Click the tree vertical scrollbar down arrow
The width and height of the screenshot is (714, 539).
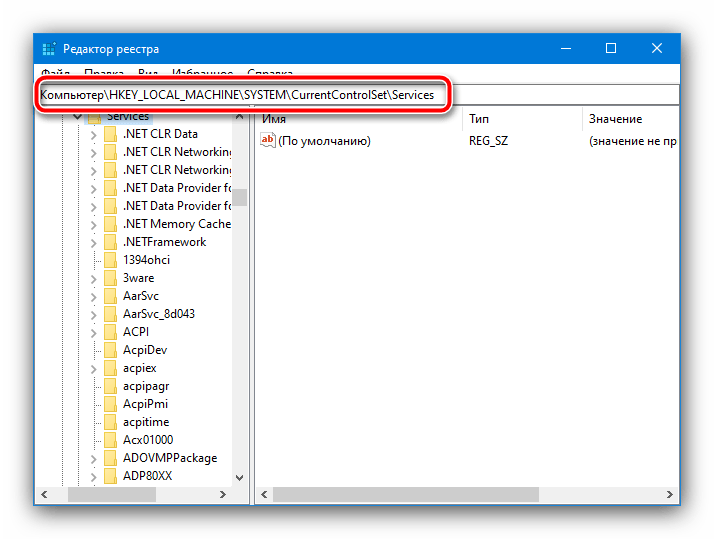(x=240, y=478)
